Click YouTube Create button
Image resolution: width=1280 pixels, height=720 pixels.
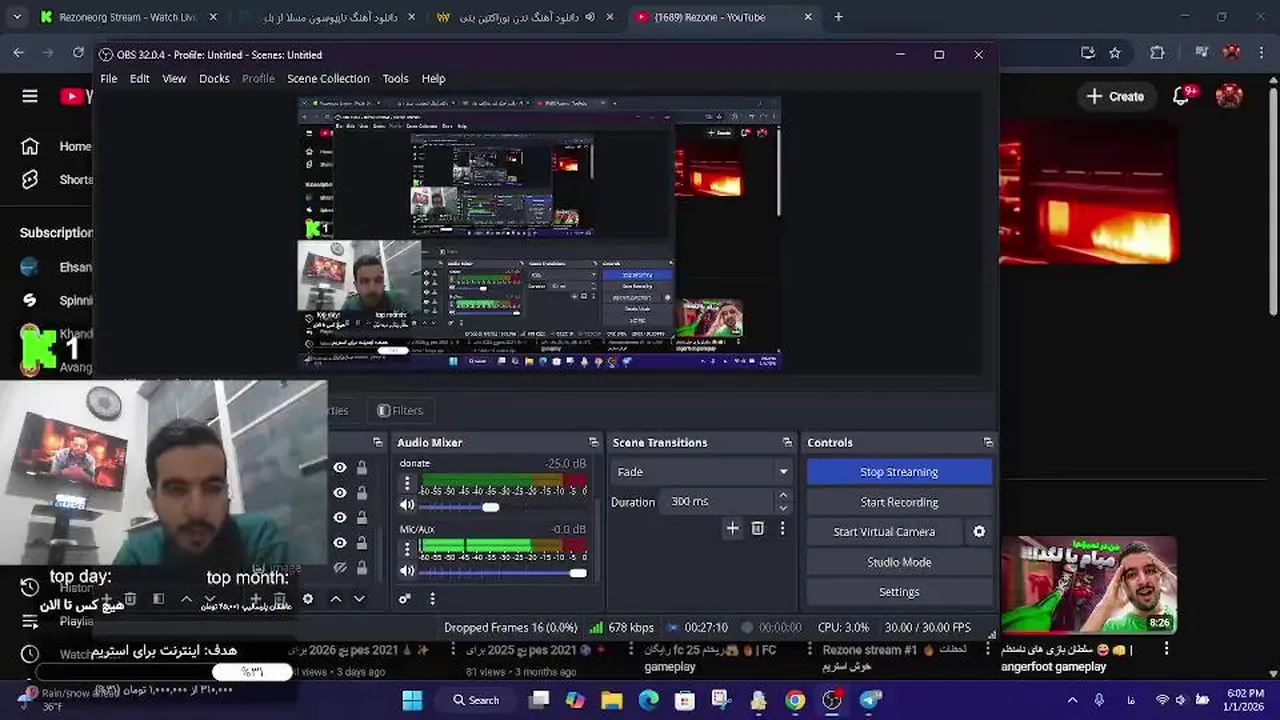tap(1115, 96)
